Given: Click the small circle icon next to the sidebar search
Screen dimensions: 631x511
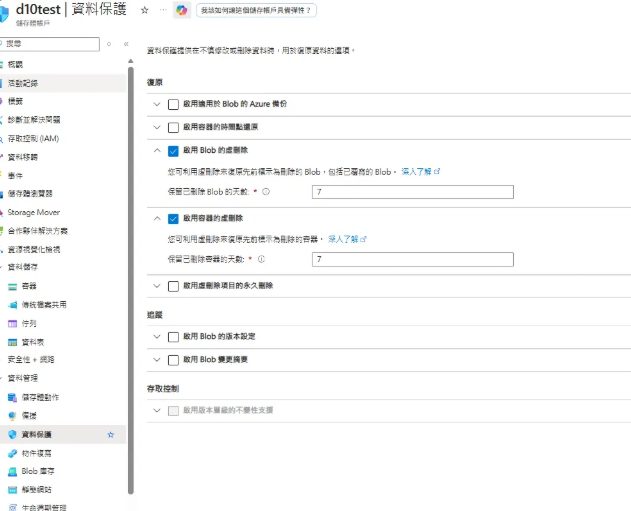Looking at the screenshot, I should pyautogui.click(x=109, y=44).
